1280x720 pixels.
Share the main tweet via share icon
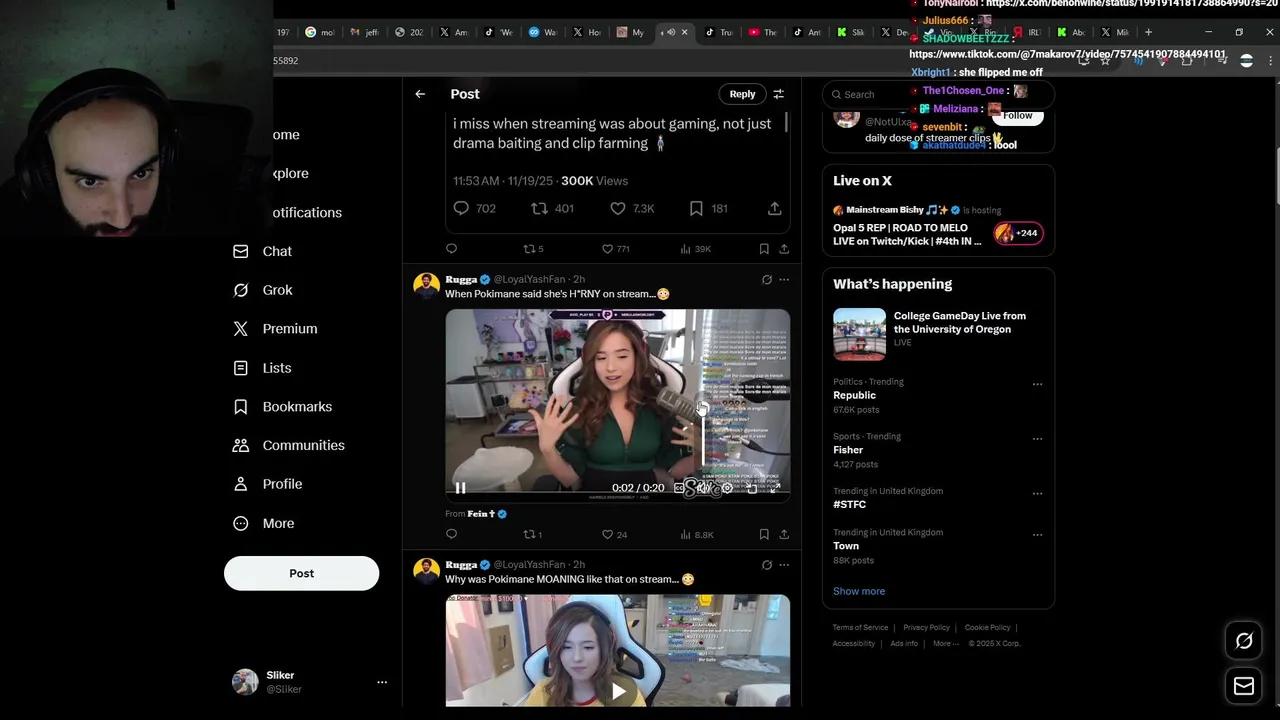(774, 208)
